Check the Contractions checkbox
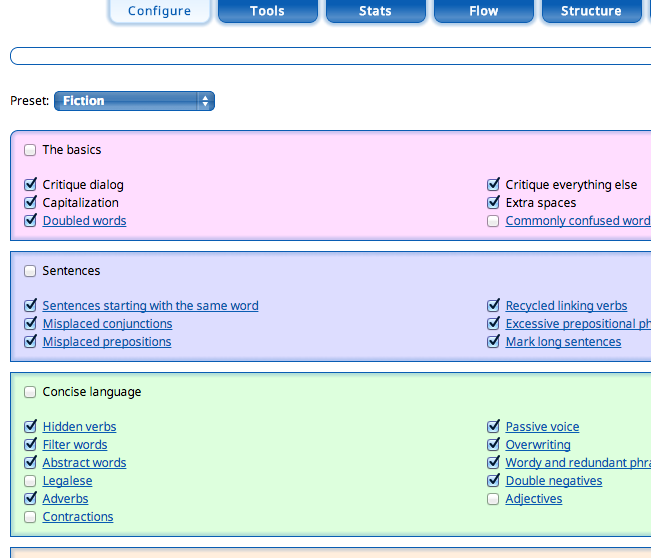 [30, 517]
